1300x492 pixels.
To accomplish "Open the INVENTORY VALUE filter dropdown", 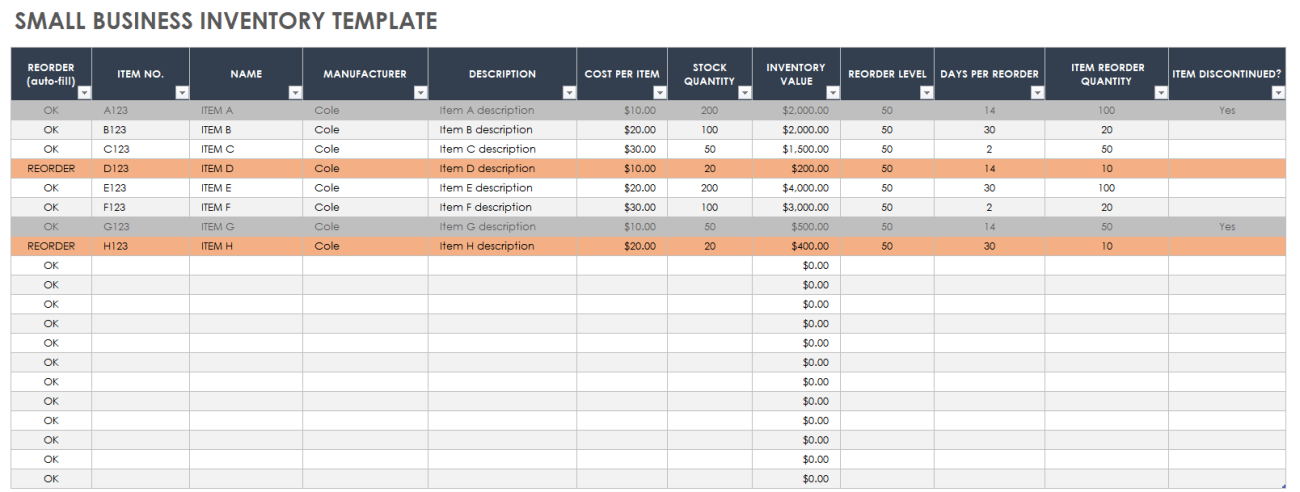I will [832, 92].
